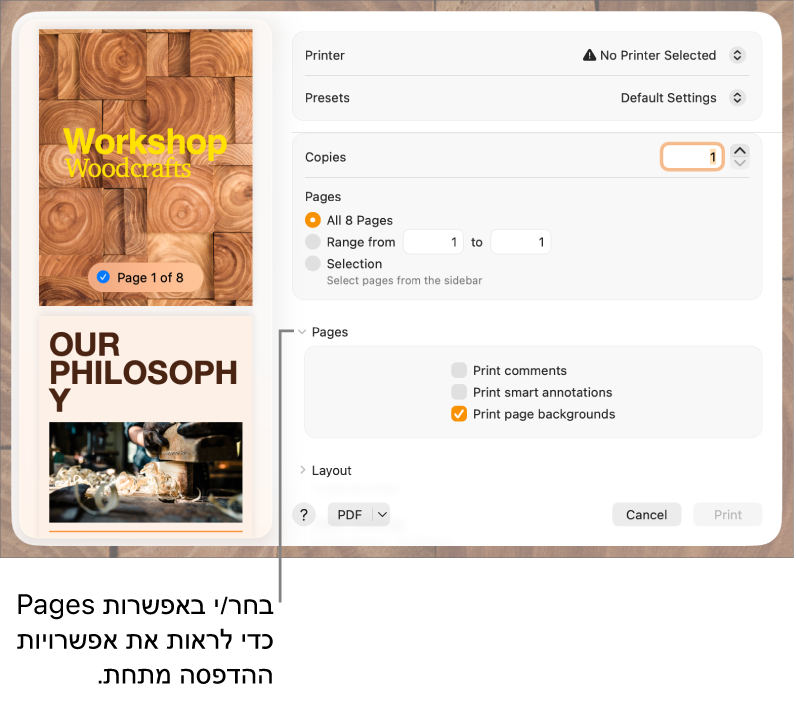Screen dimensions: 796x702
Task: Click the Copies decrement down arrow
Action: [740, 163]
